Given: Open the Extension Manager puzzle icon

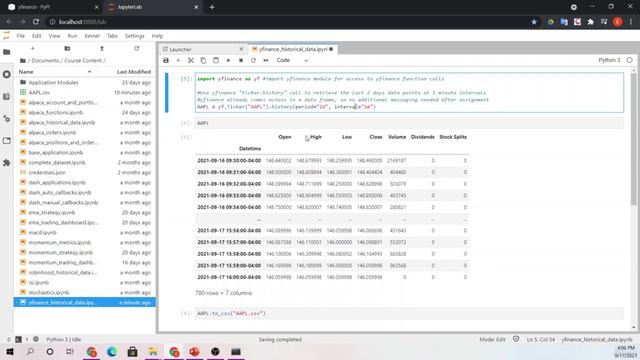Looking at the screenshot, I should click(7, 163).
